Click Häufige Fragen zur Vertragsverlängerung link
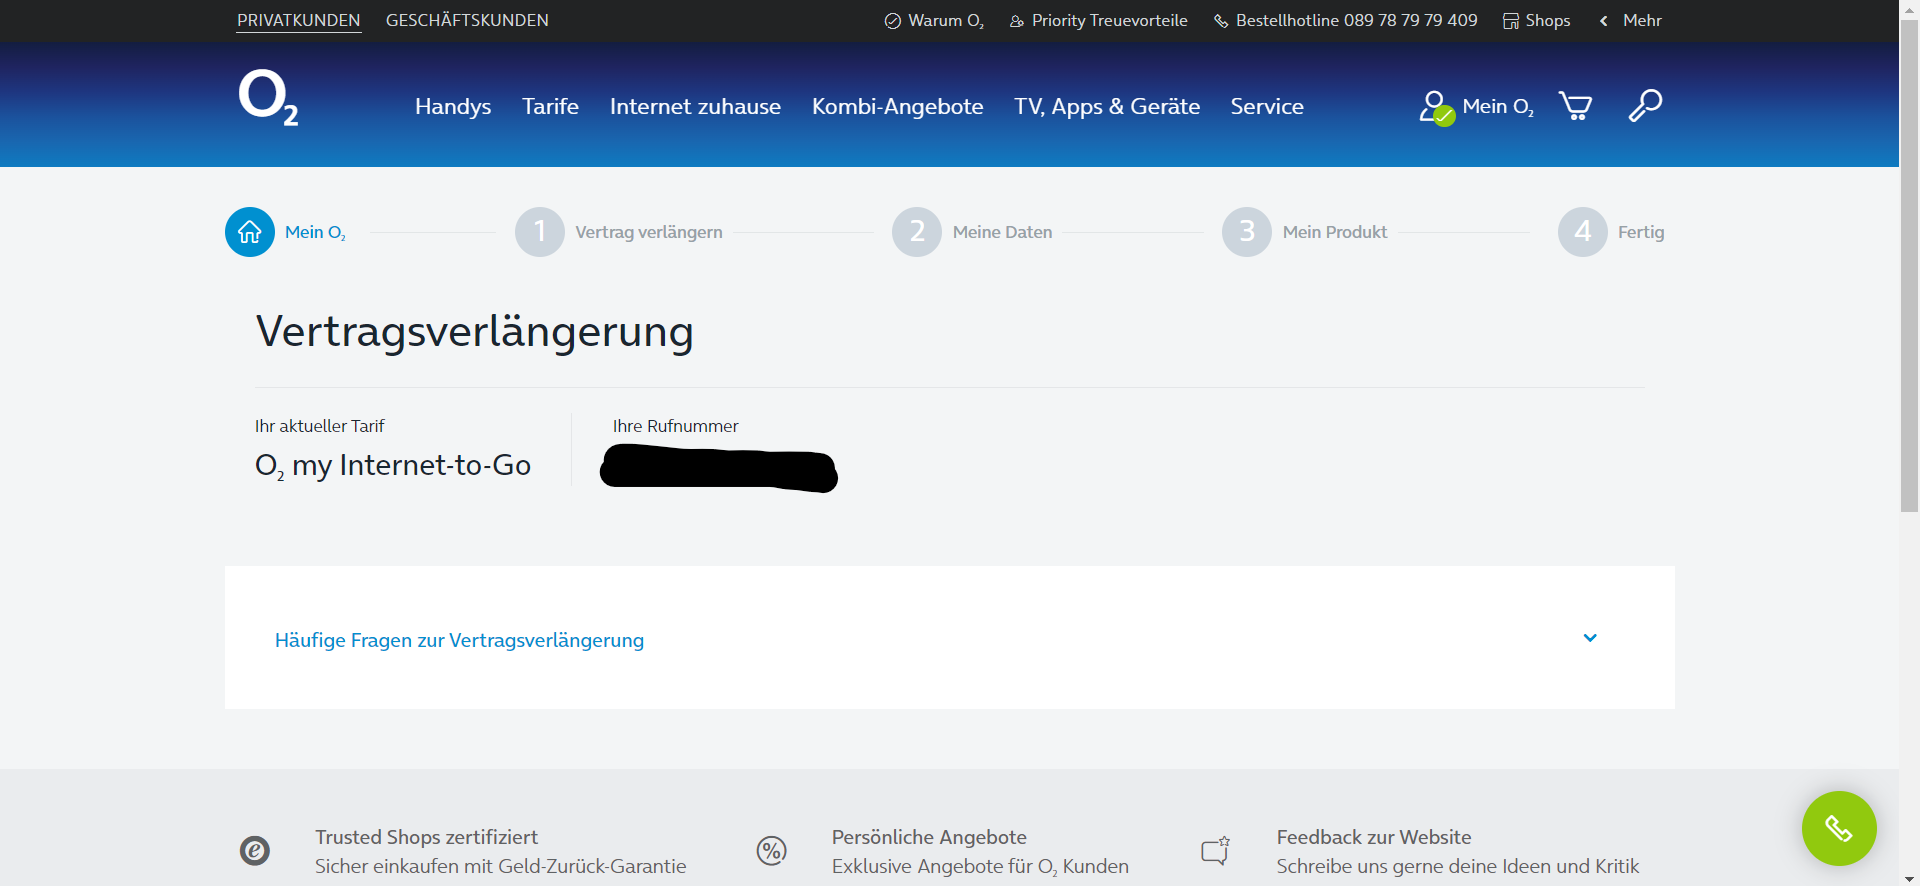The width and height of the screenshot is (1920, 886). [x=459, y=640]
